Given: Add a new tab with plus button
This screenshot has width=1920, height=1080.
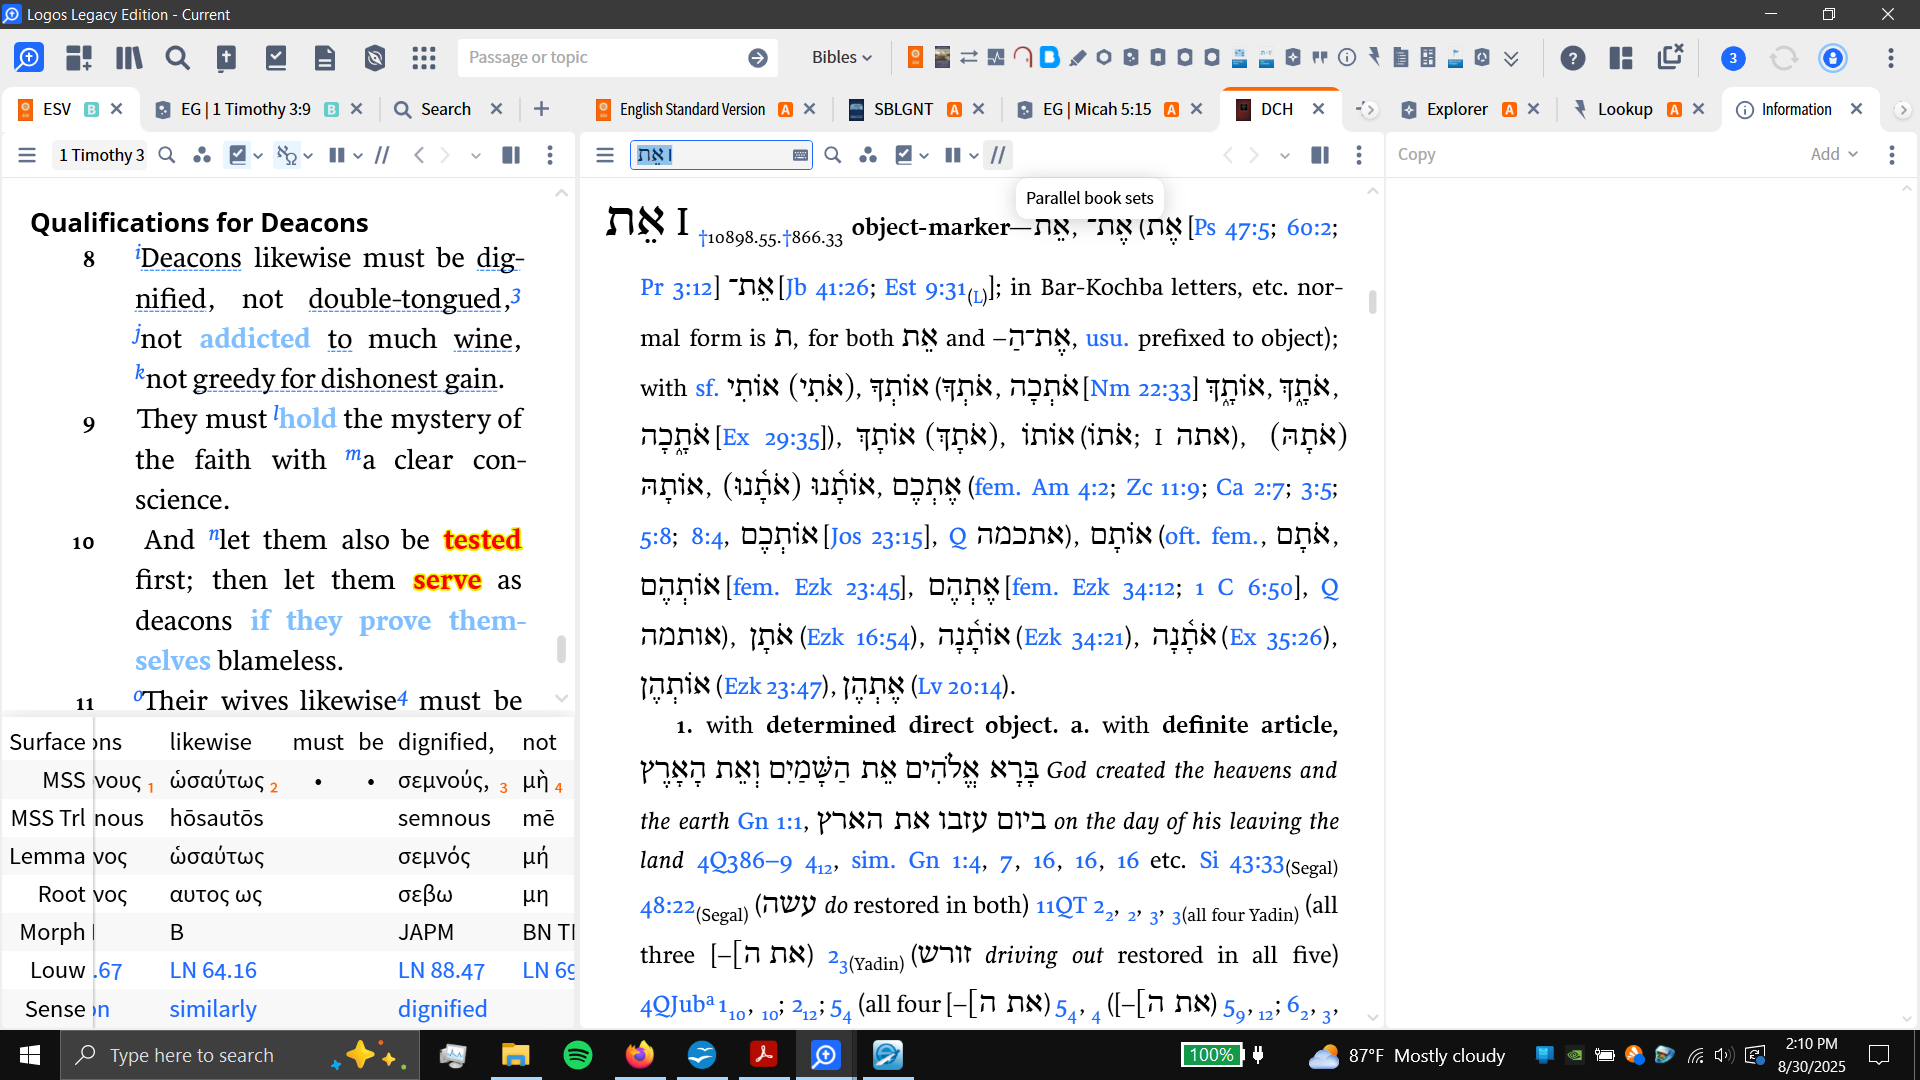Looking at the screenshot, I should pos(541,109).
